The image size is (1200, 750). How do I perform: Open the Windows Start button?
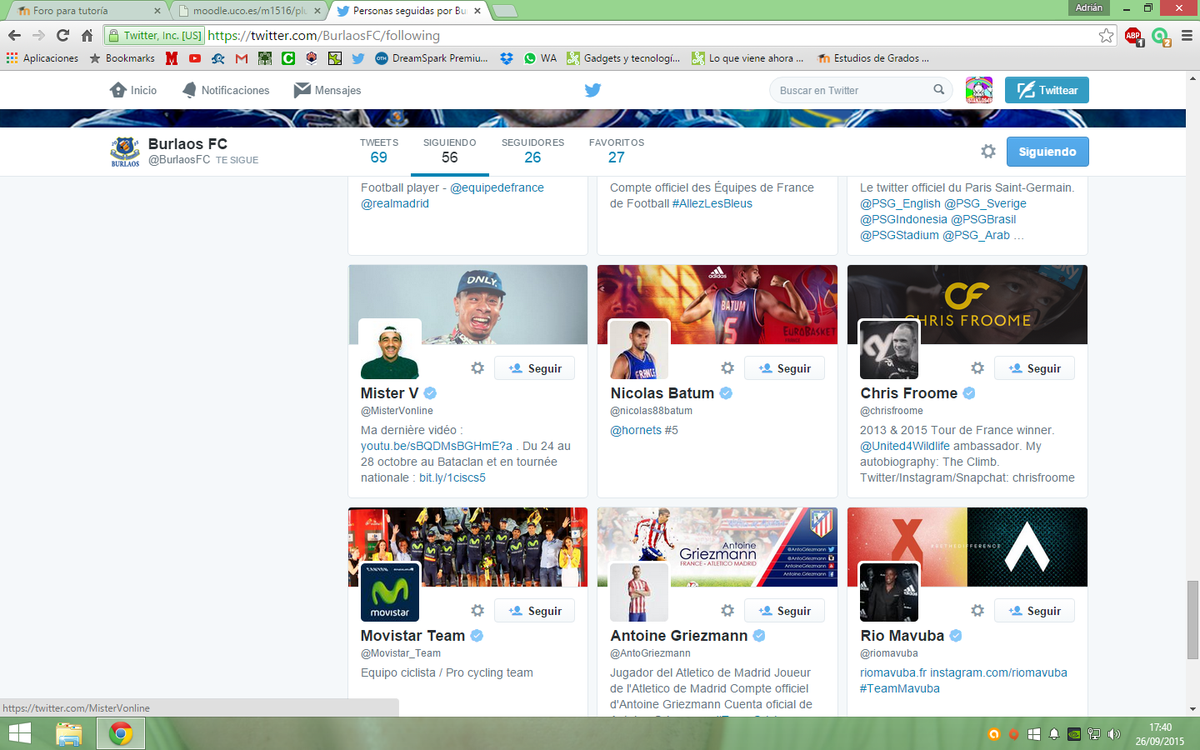(x=20, y=734)
